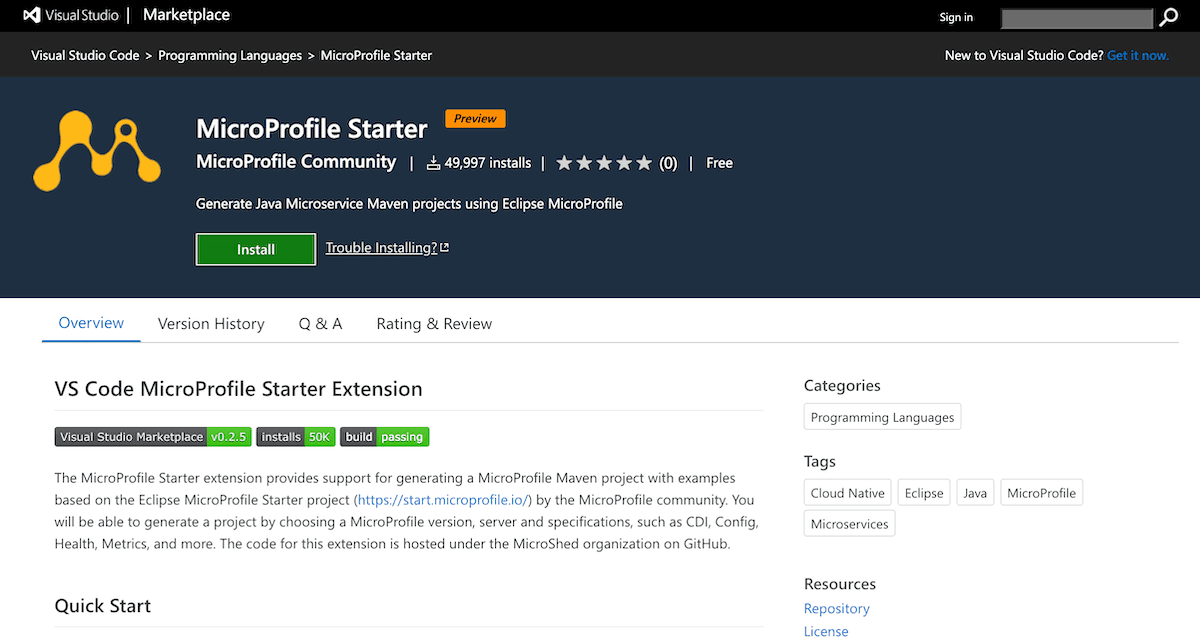Viewport: 1200px width, 643px height.
Task: Open the License resource link
Action: click(826, 631)
